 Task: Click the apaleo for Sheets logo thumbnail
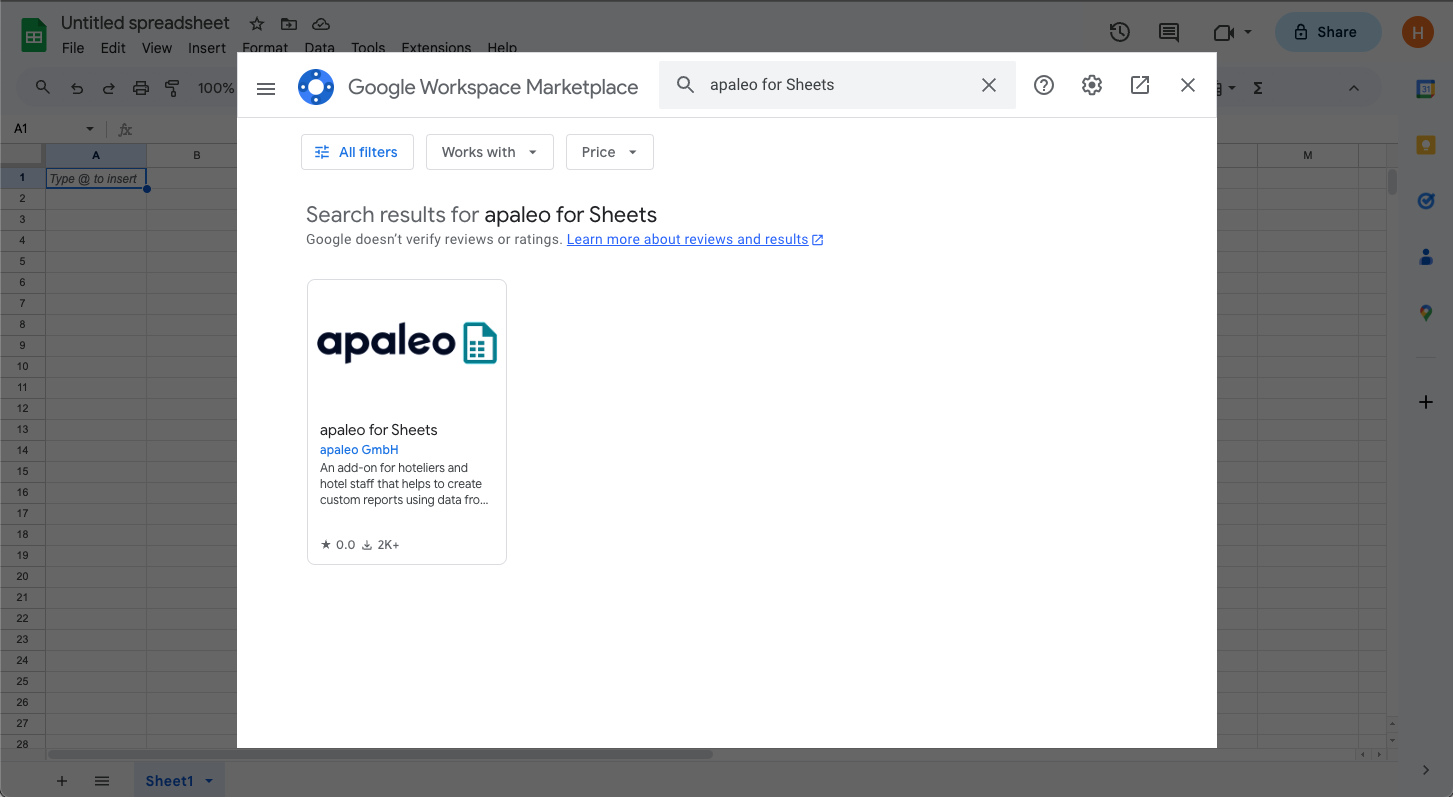click(407, 343)
